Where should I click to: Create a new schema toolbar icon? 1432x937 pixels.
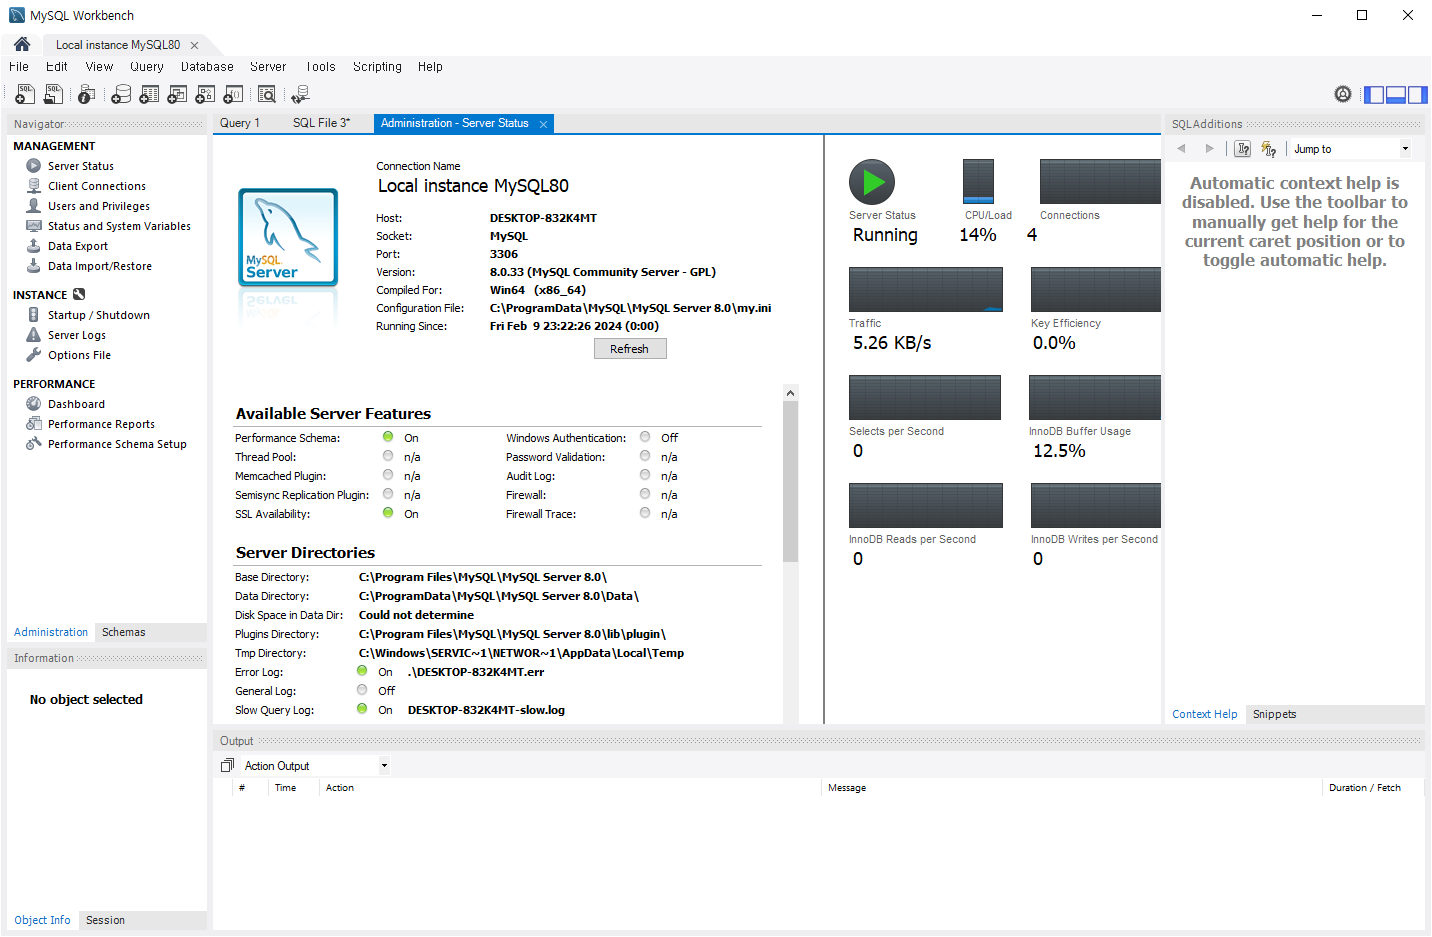coord(121,94)
